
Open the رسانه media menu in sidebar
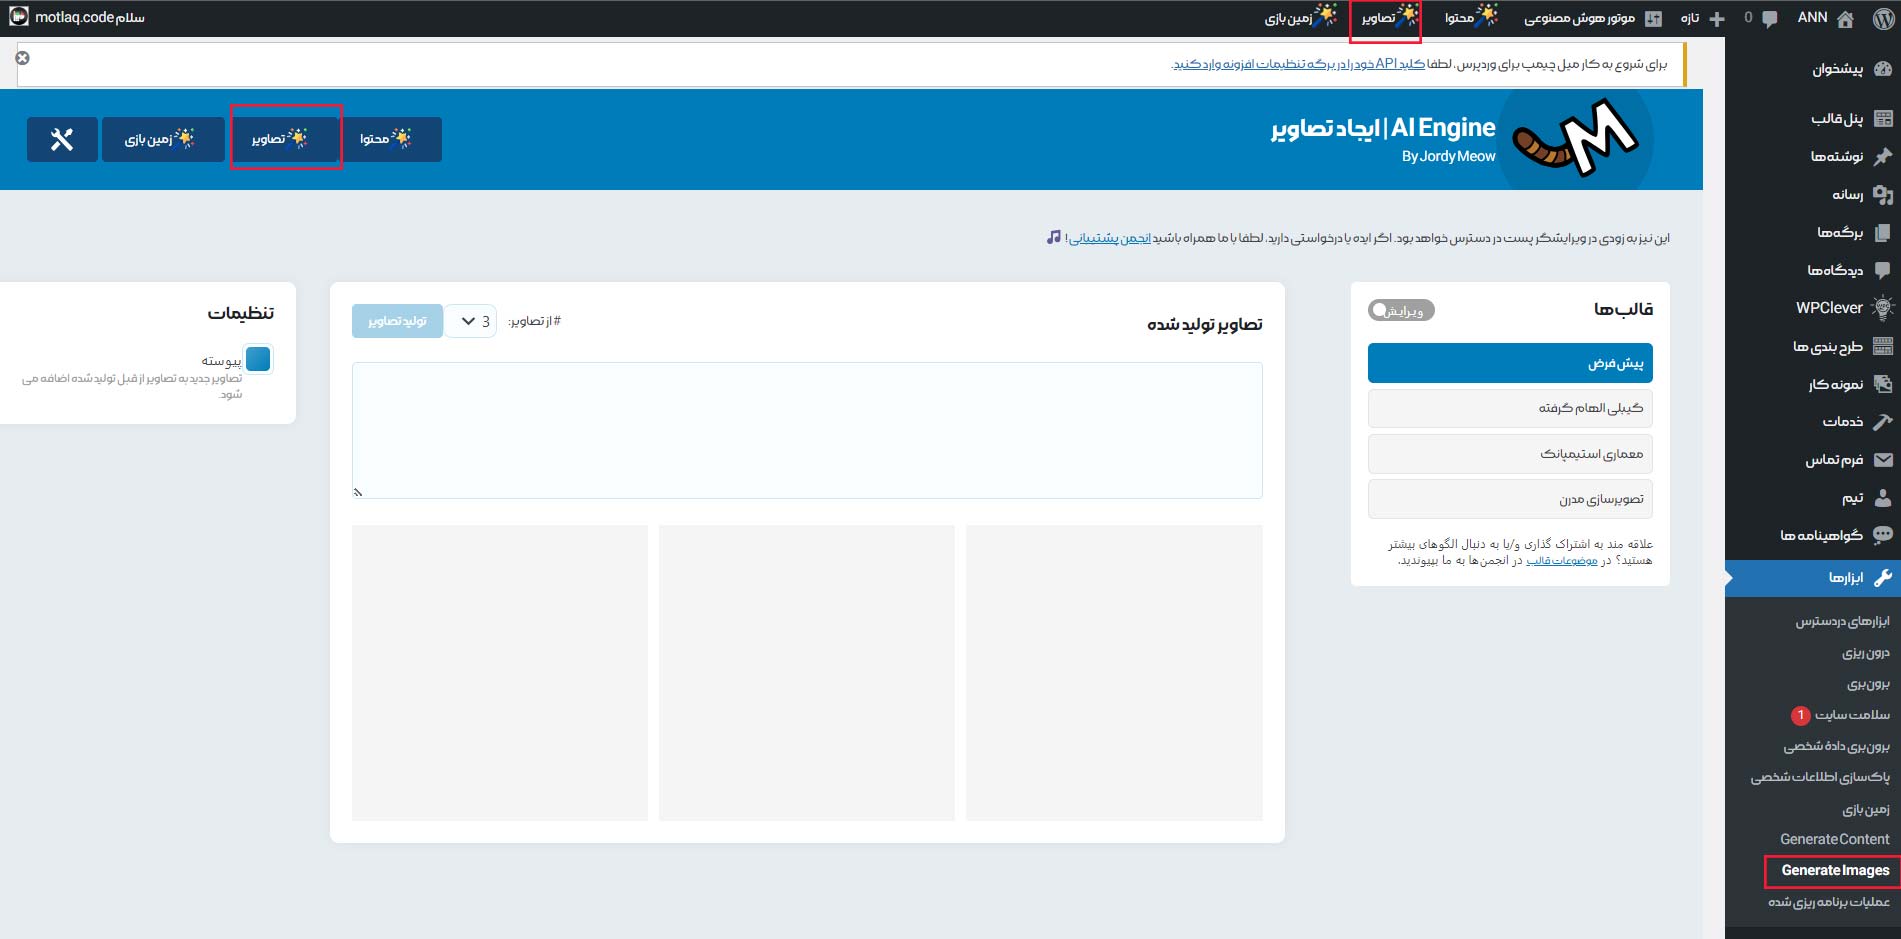click(1848, 194)
